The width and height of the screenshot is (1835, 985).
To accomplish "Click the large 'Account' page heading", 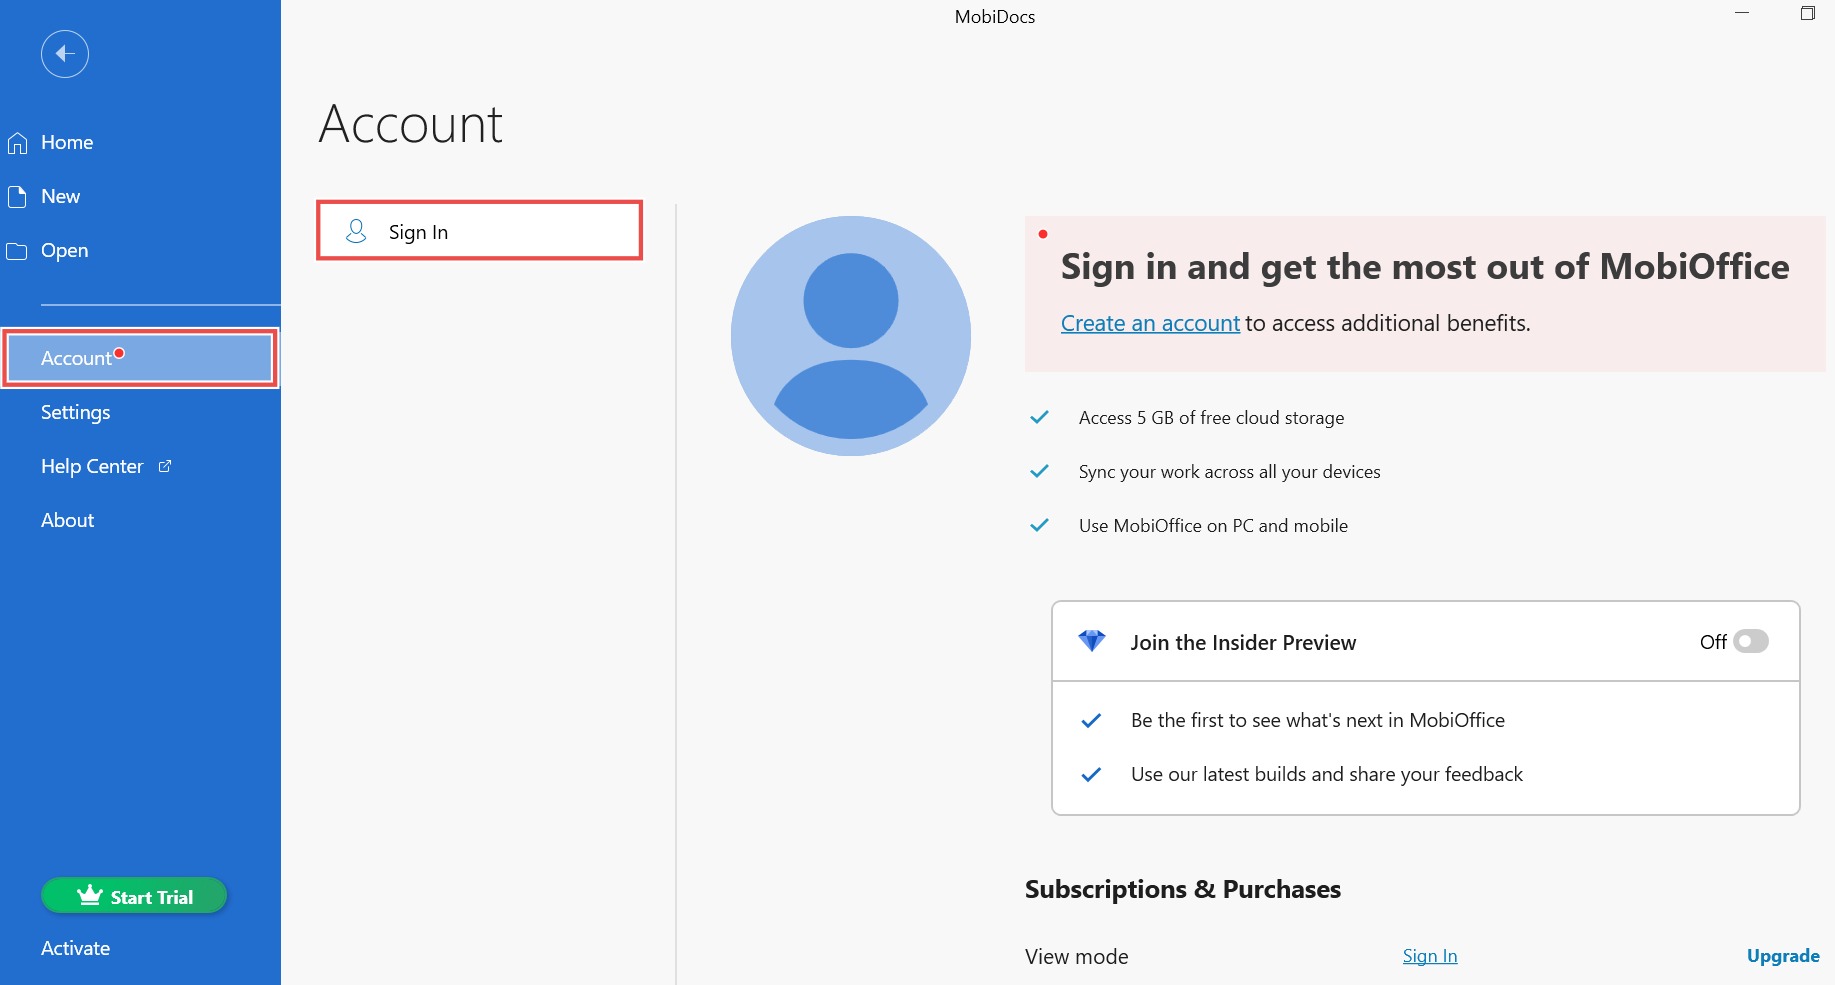I will click(411, 125).
